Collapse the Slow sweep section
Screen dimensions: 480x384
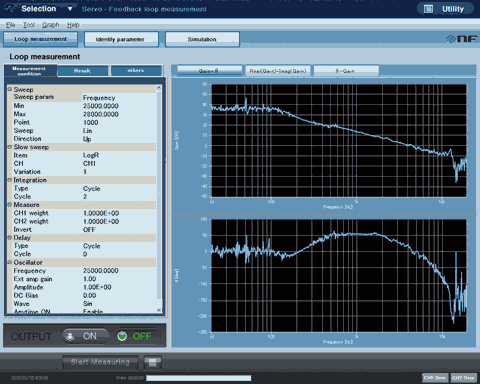point(10,147)
